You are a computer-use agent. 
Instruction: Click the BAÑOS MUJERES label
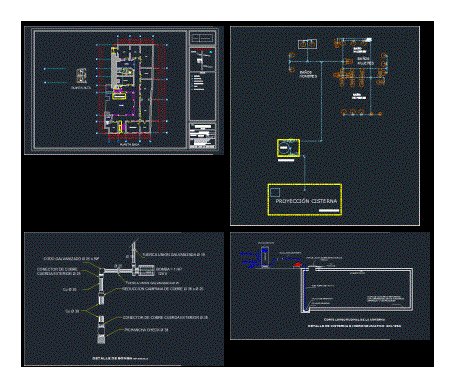(x=366, y=61)
